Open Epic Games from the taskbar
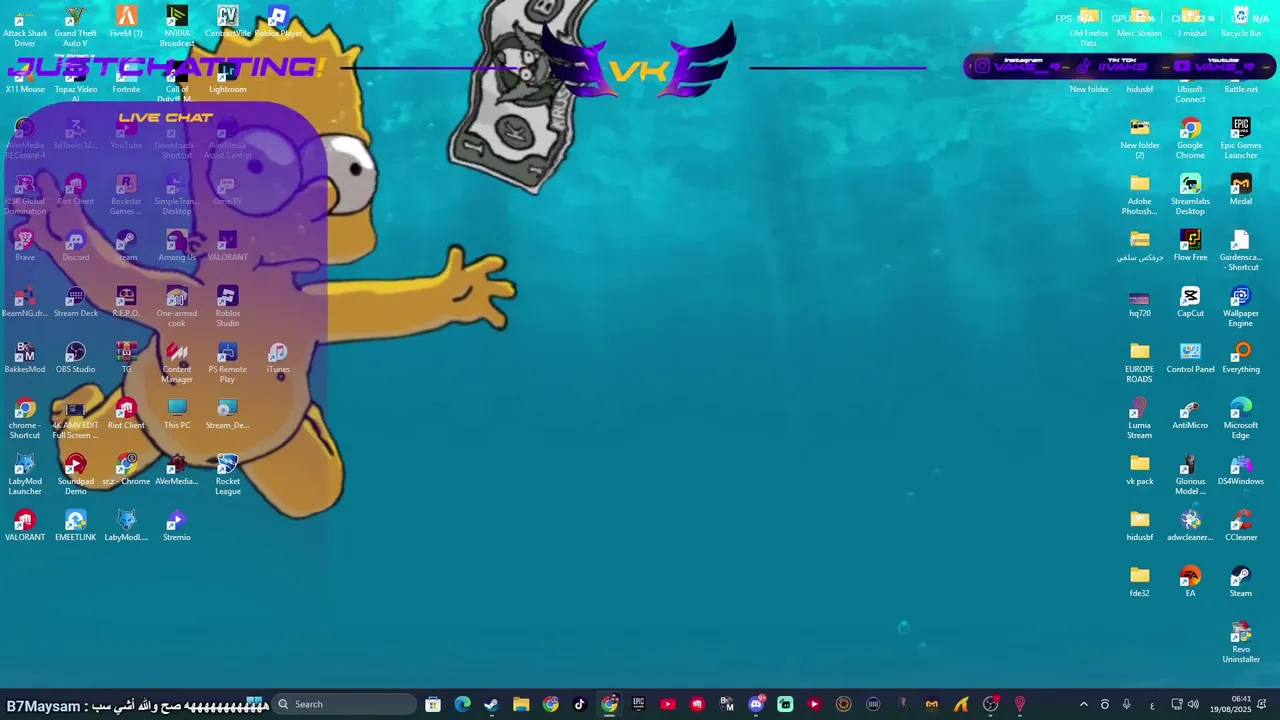Screen dimensions: 1280x720 click(638, 704)
